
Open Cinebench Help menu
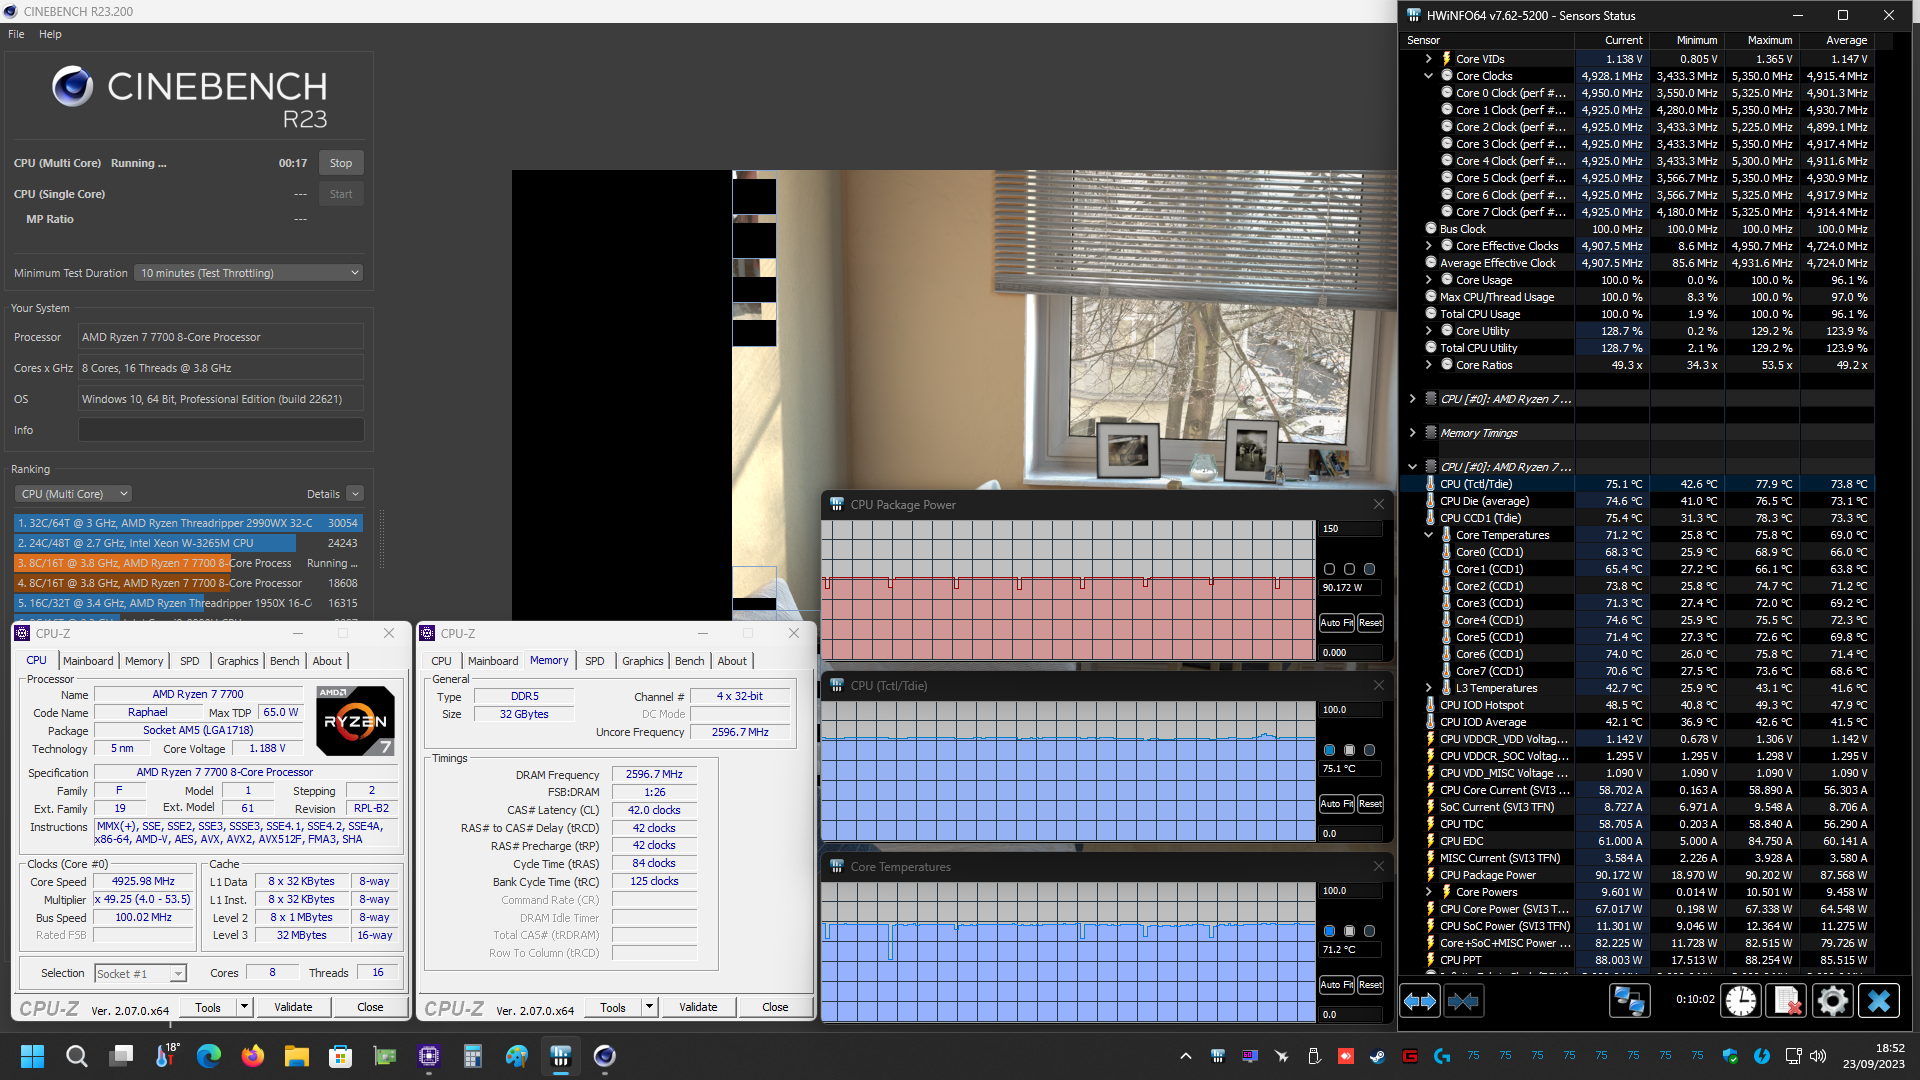pos(50,34)
